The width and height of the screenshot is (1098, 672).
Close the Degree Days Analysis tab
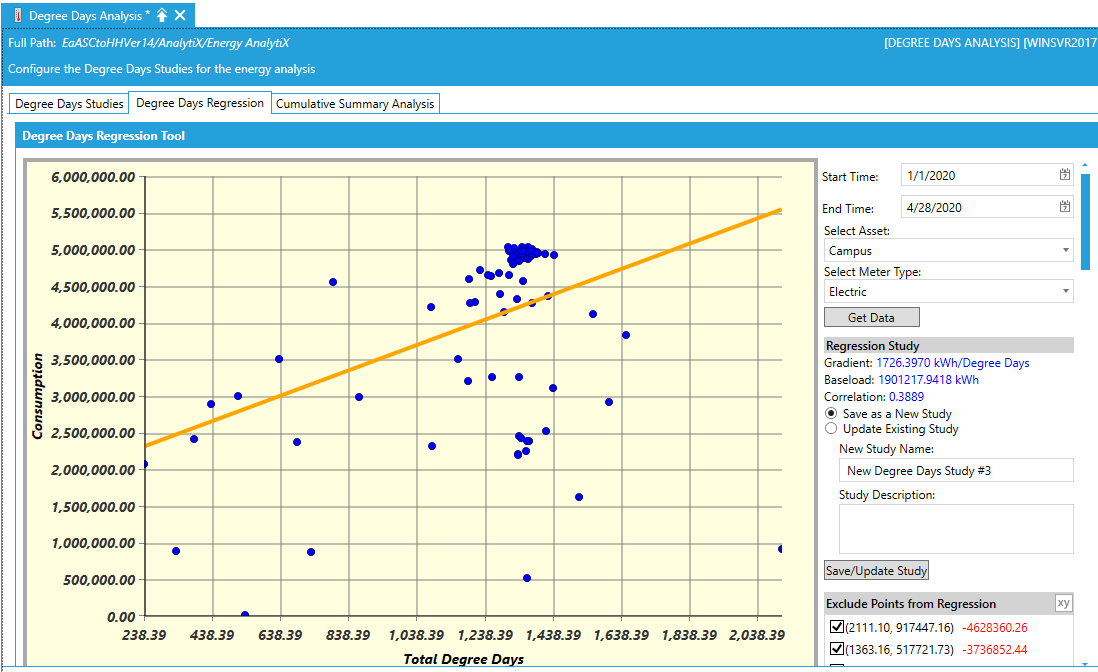click(x=180, y=15)
